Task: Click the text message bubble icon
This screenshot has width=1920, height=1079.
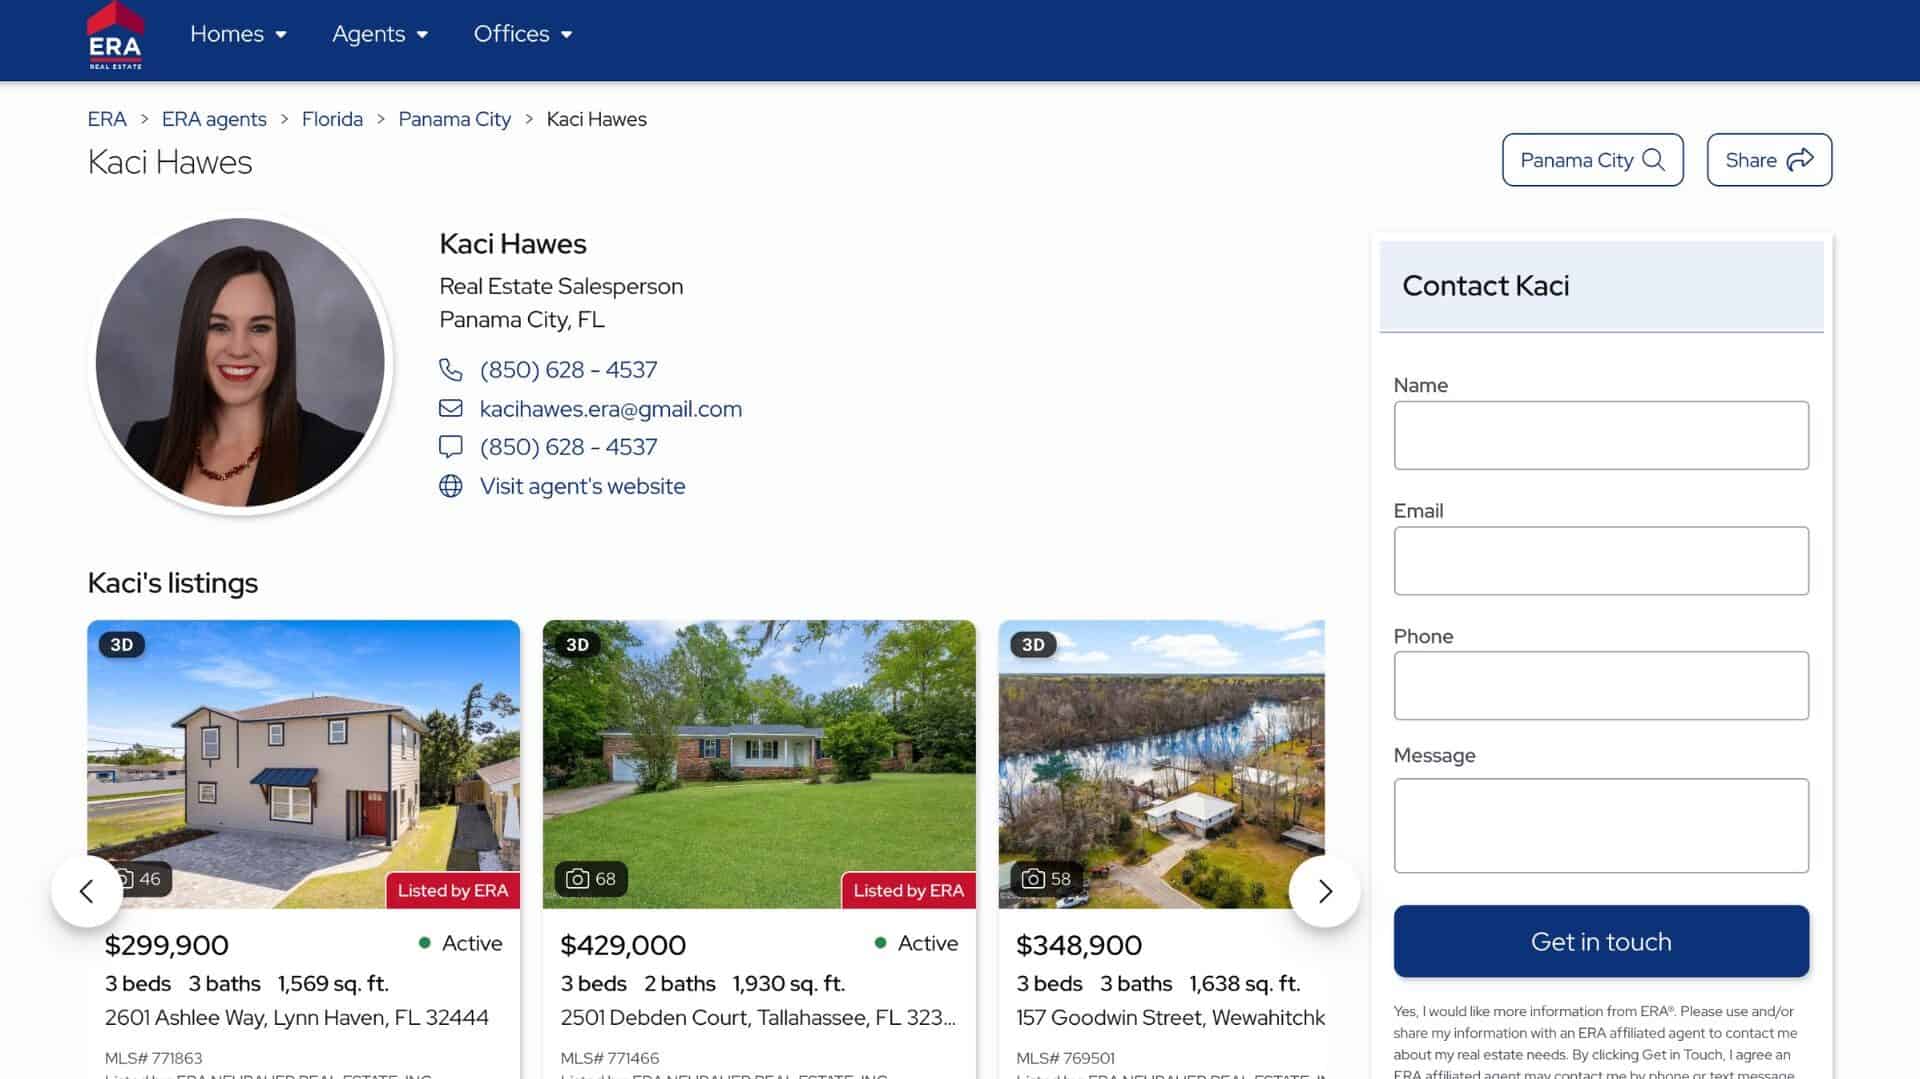Action: coord(451,447)
